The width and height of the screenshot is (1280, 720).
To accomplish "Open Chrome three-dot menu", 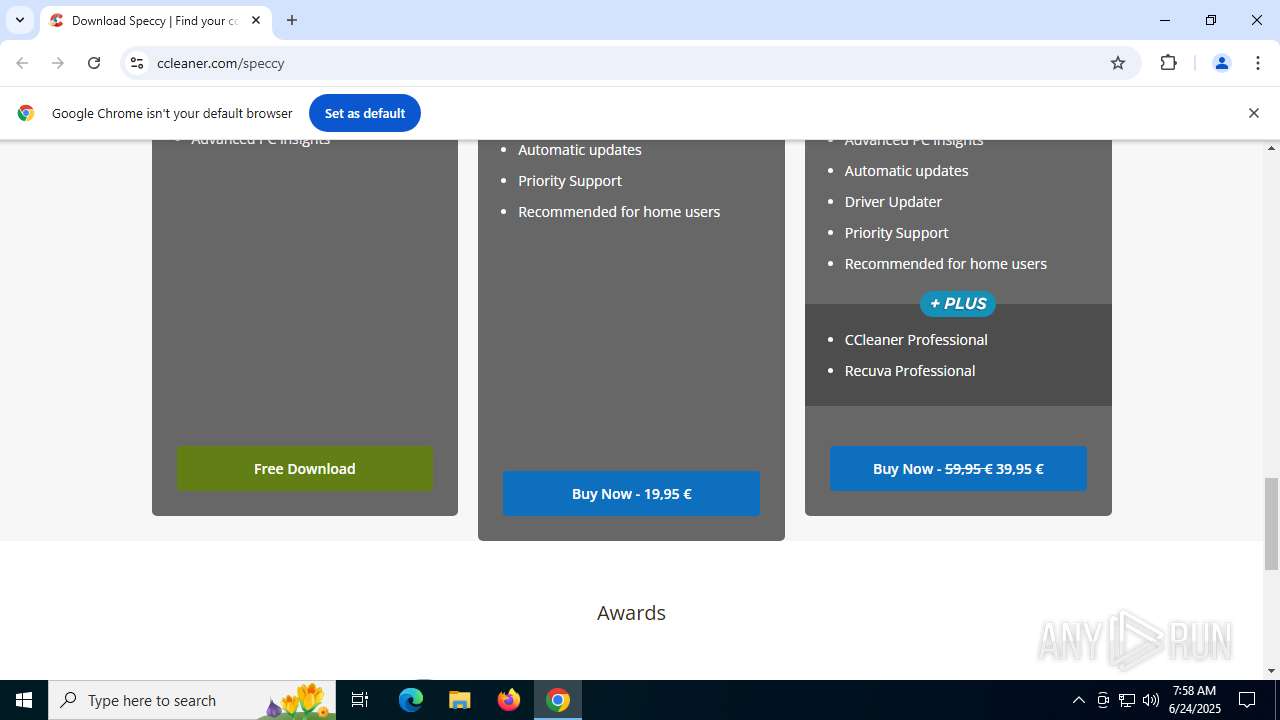I will 1258,63.
